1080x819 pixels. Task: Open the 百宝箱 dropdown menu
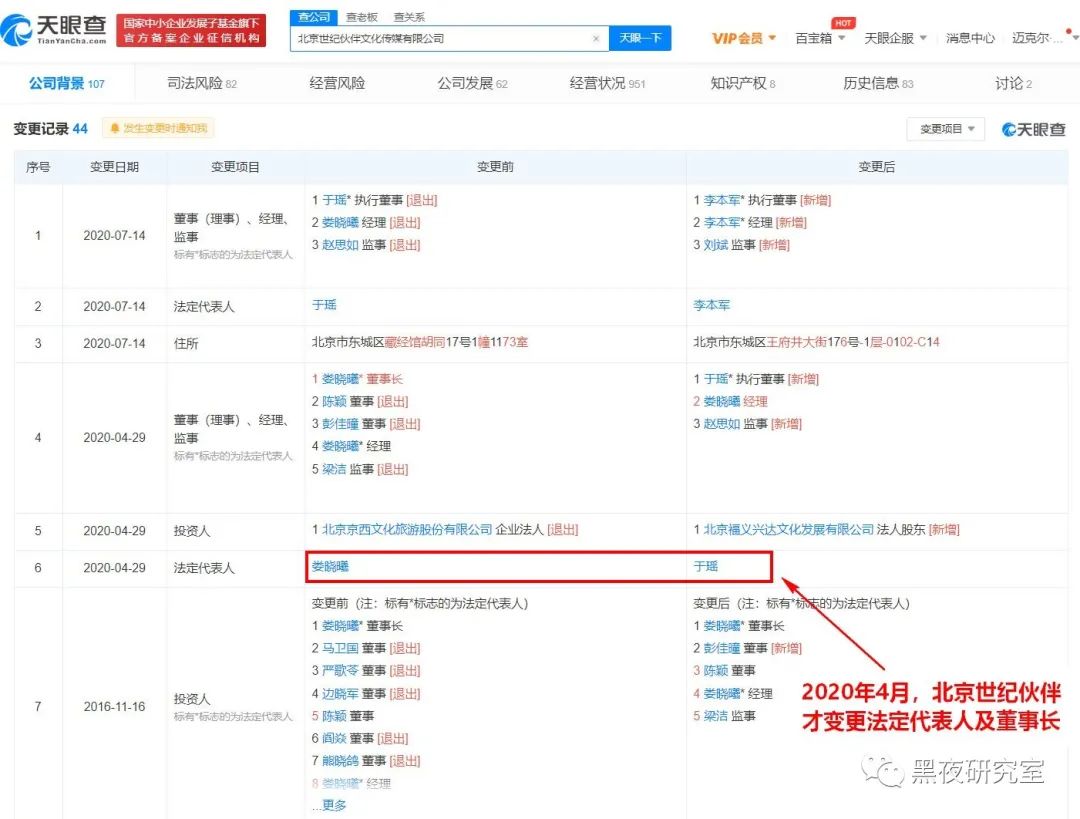tap(820, 38)
